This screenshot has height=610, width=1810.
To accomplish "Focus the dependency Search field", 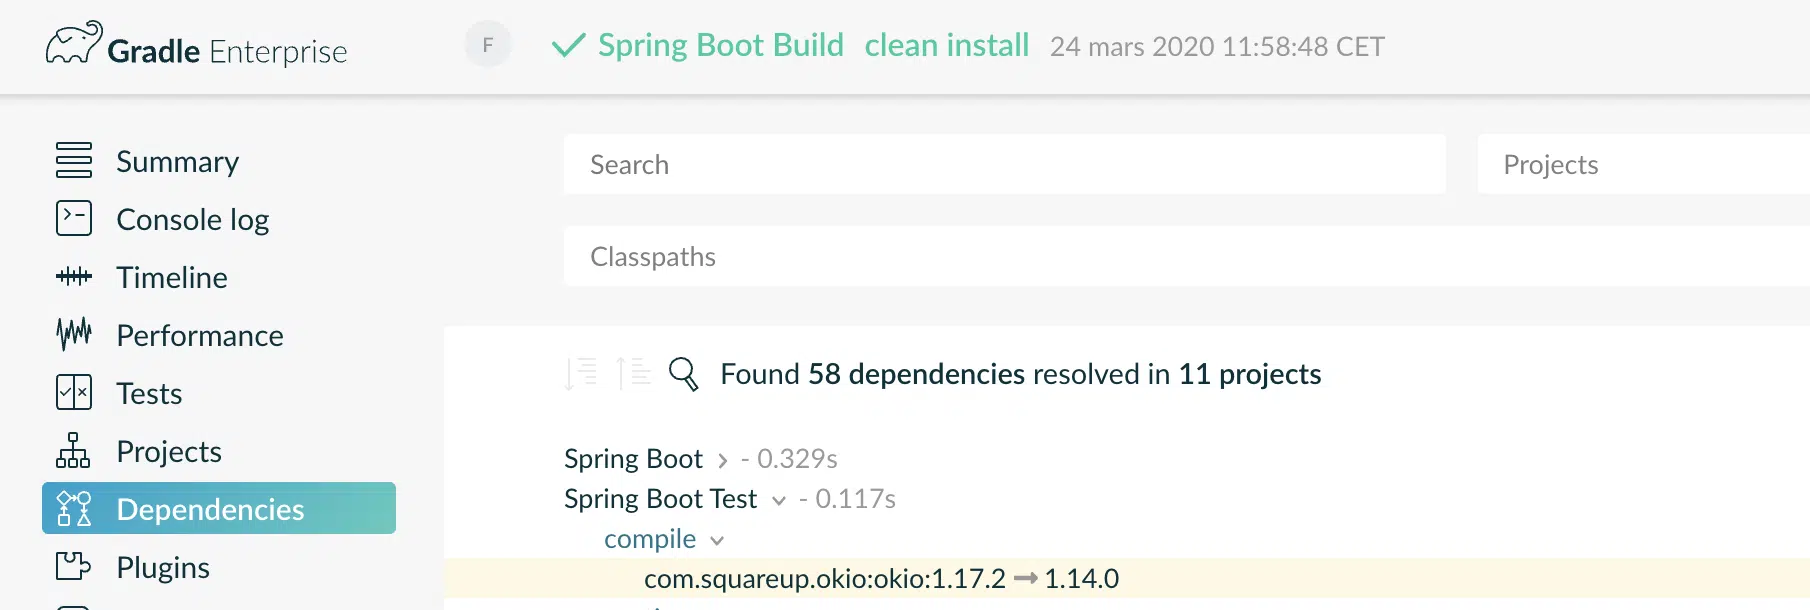I will pos(1005,164).
